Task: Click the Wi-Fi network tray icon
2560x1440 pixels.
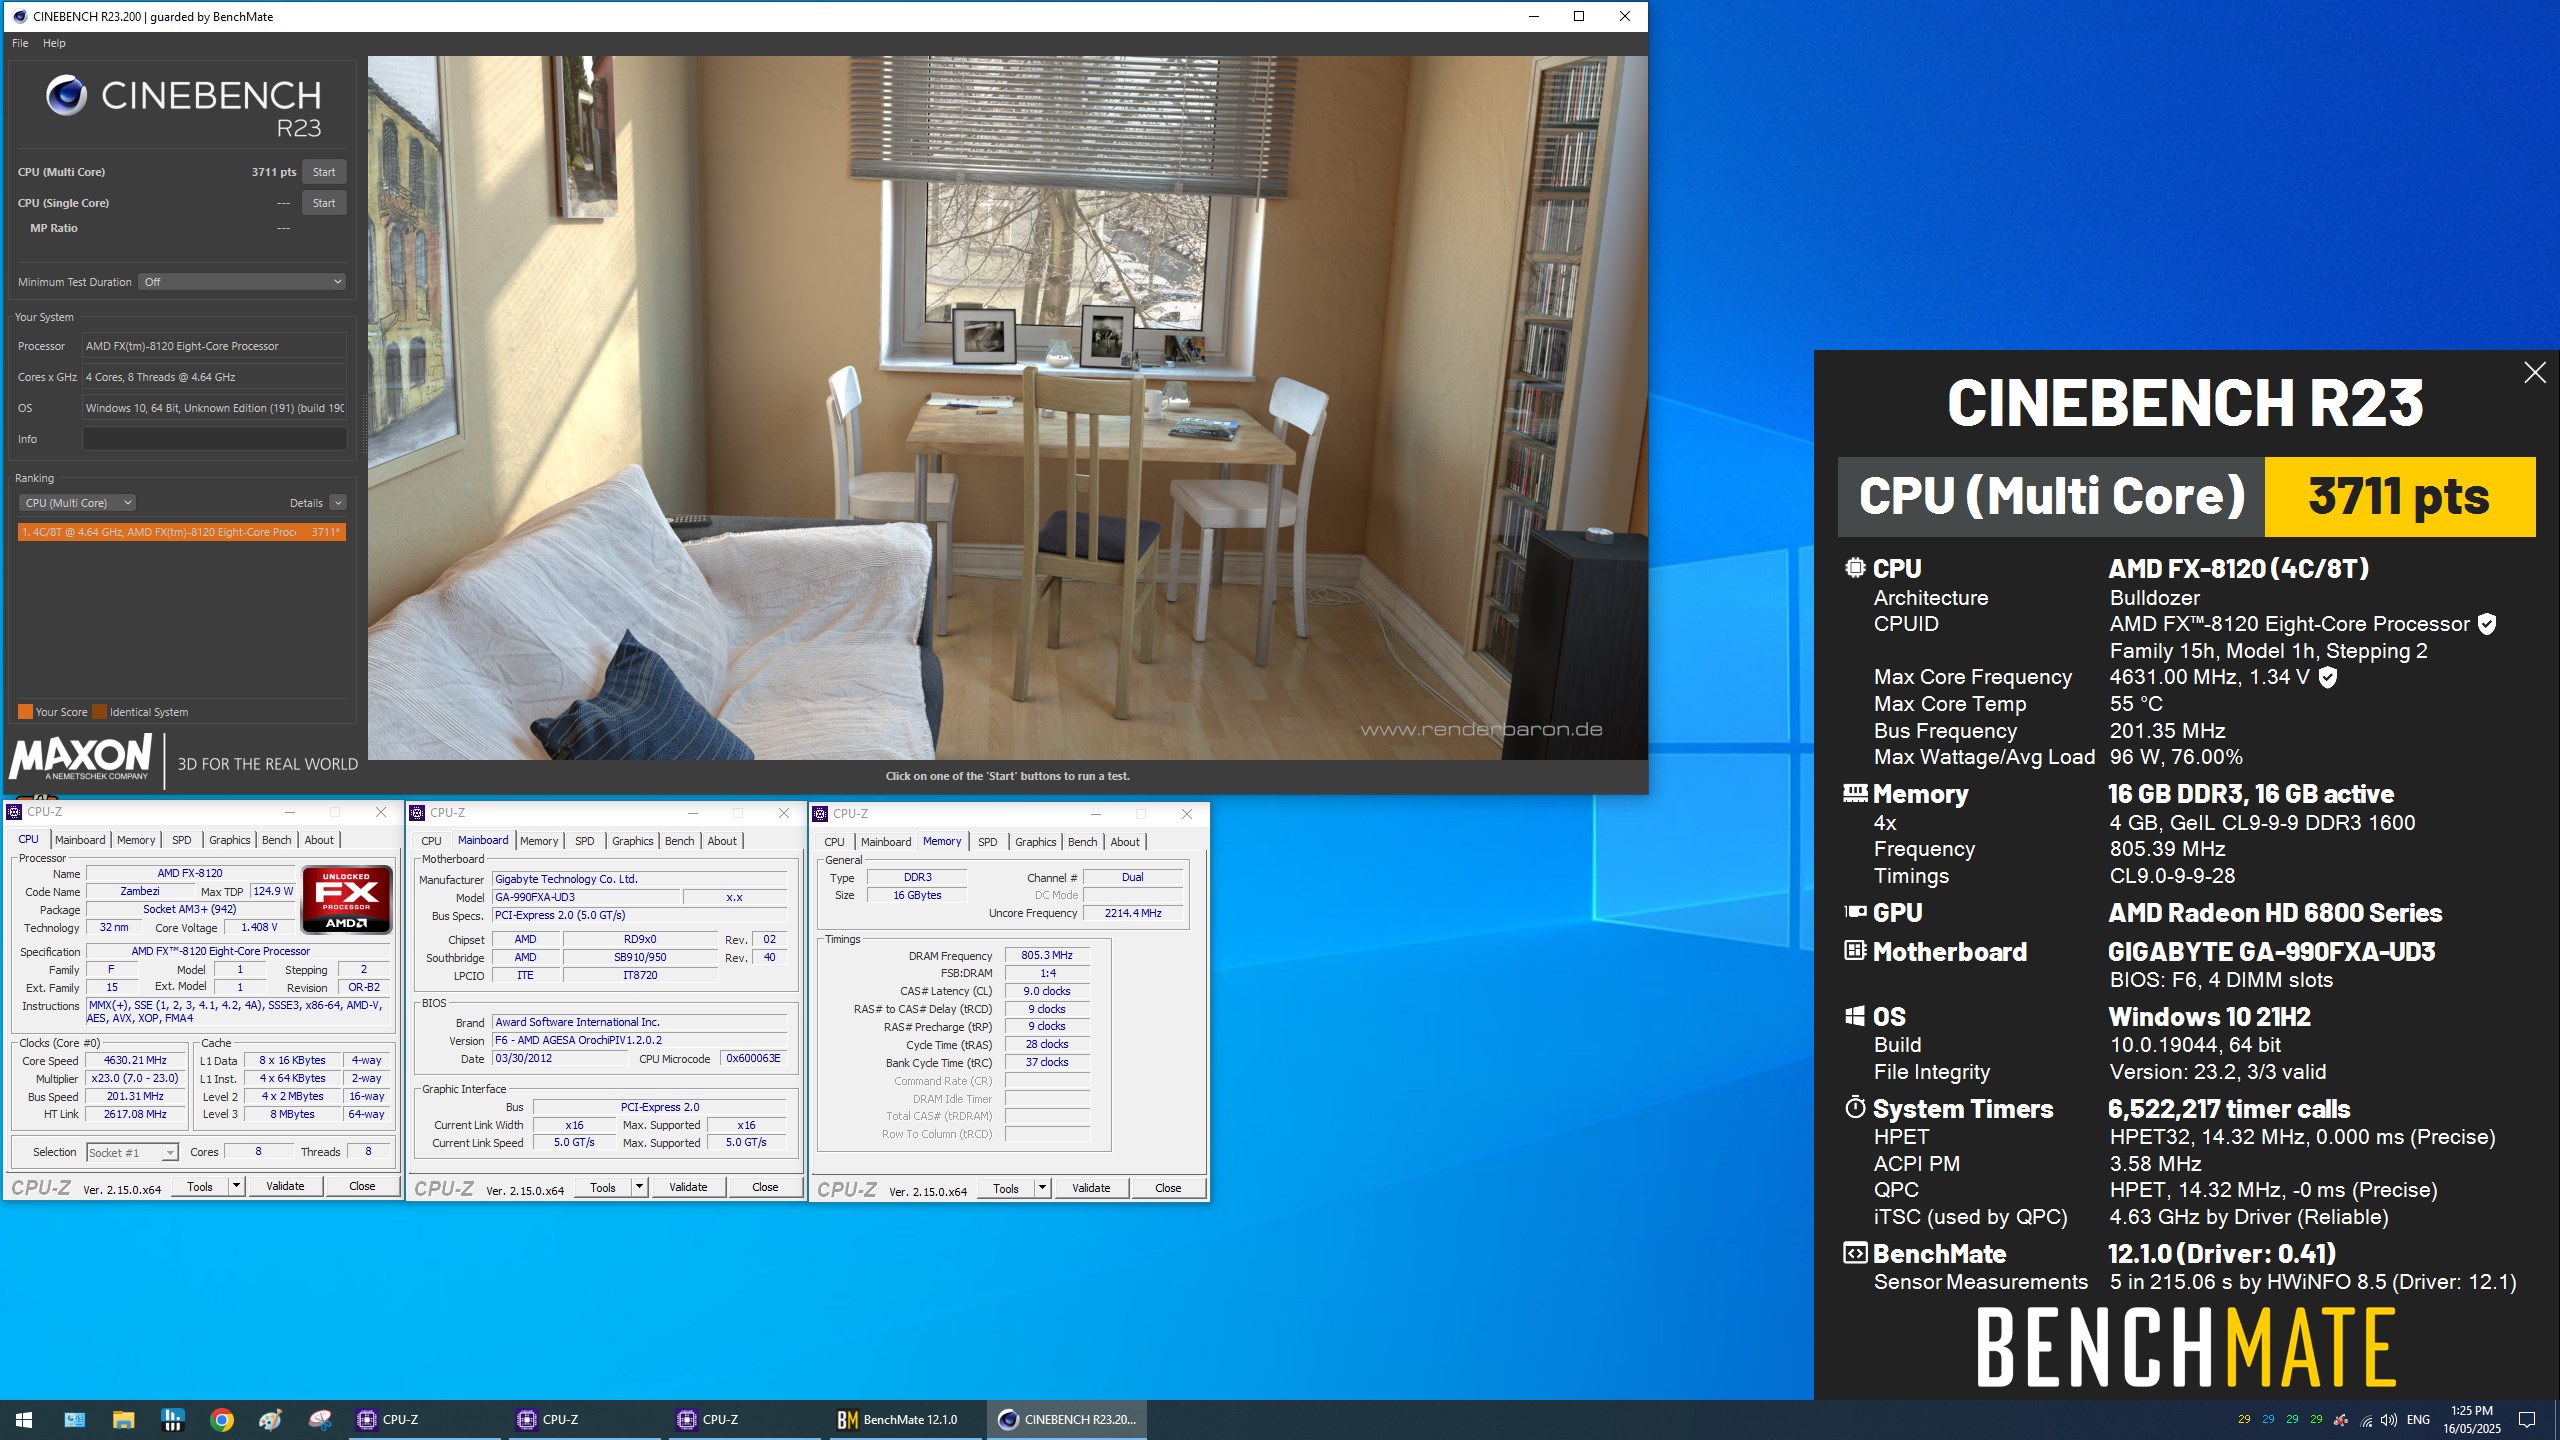Action: click(2366, 1420)
